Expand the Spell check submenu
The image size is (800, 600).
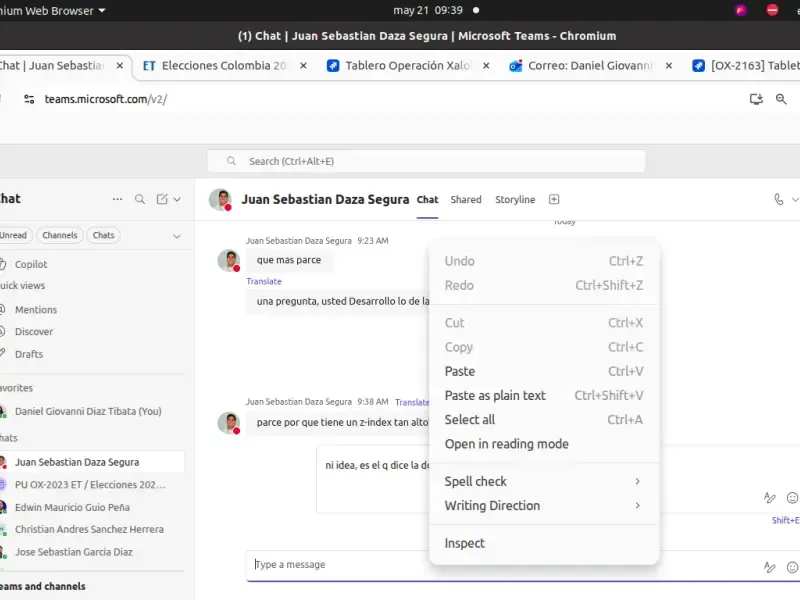544,481
